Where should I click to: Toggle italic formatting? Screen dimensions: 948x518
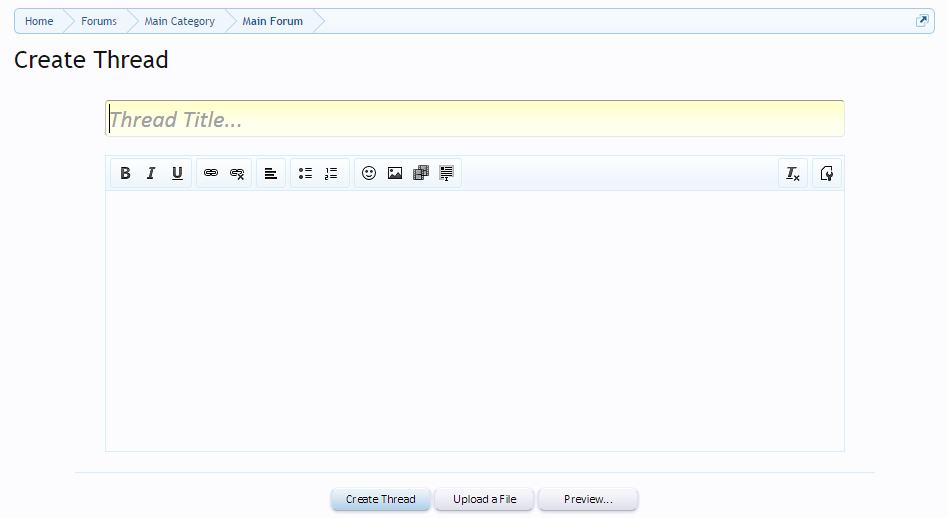pos(151,173)
